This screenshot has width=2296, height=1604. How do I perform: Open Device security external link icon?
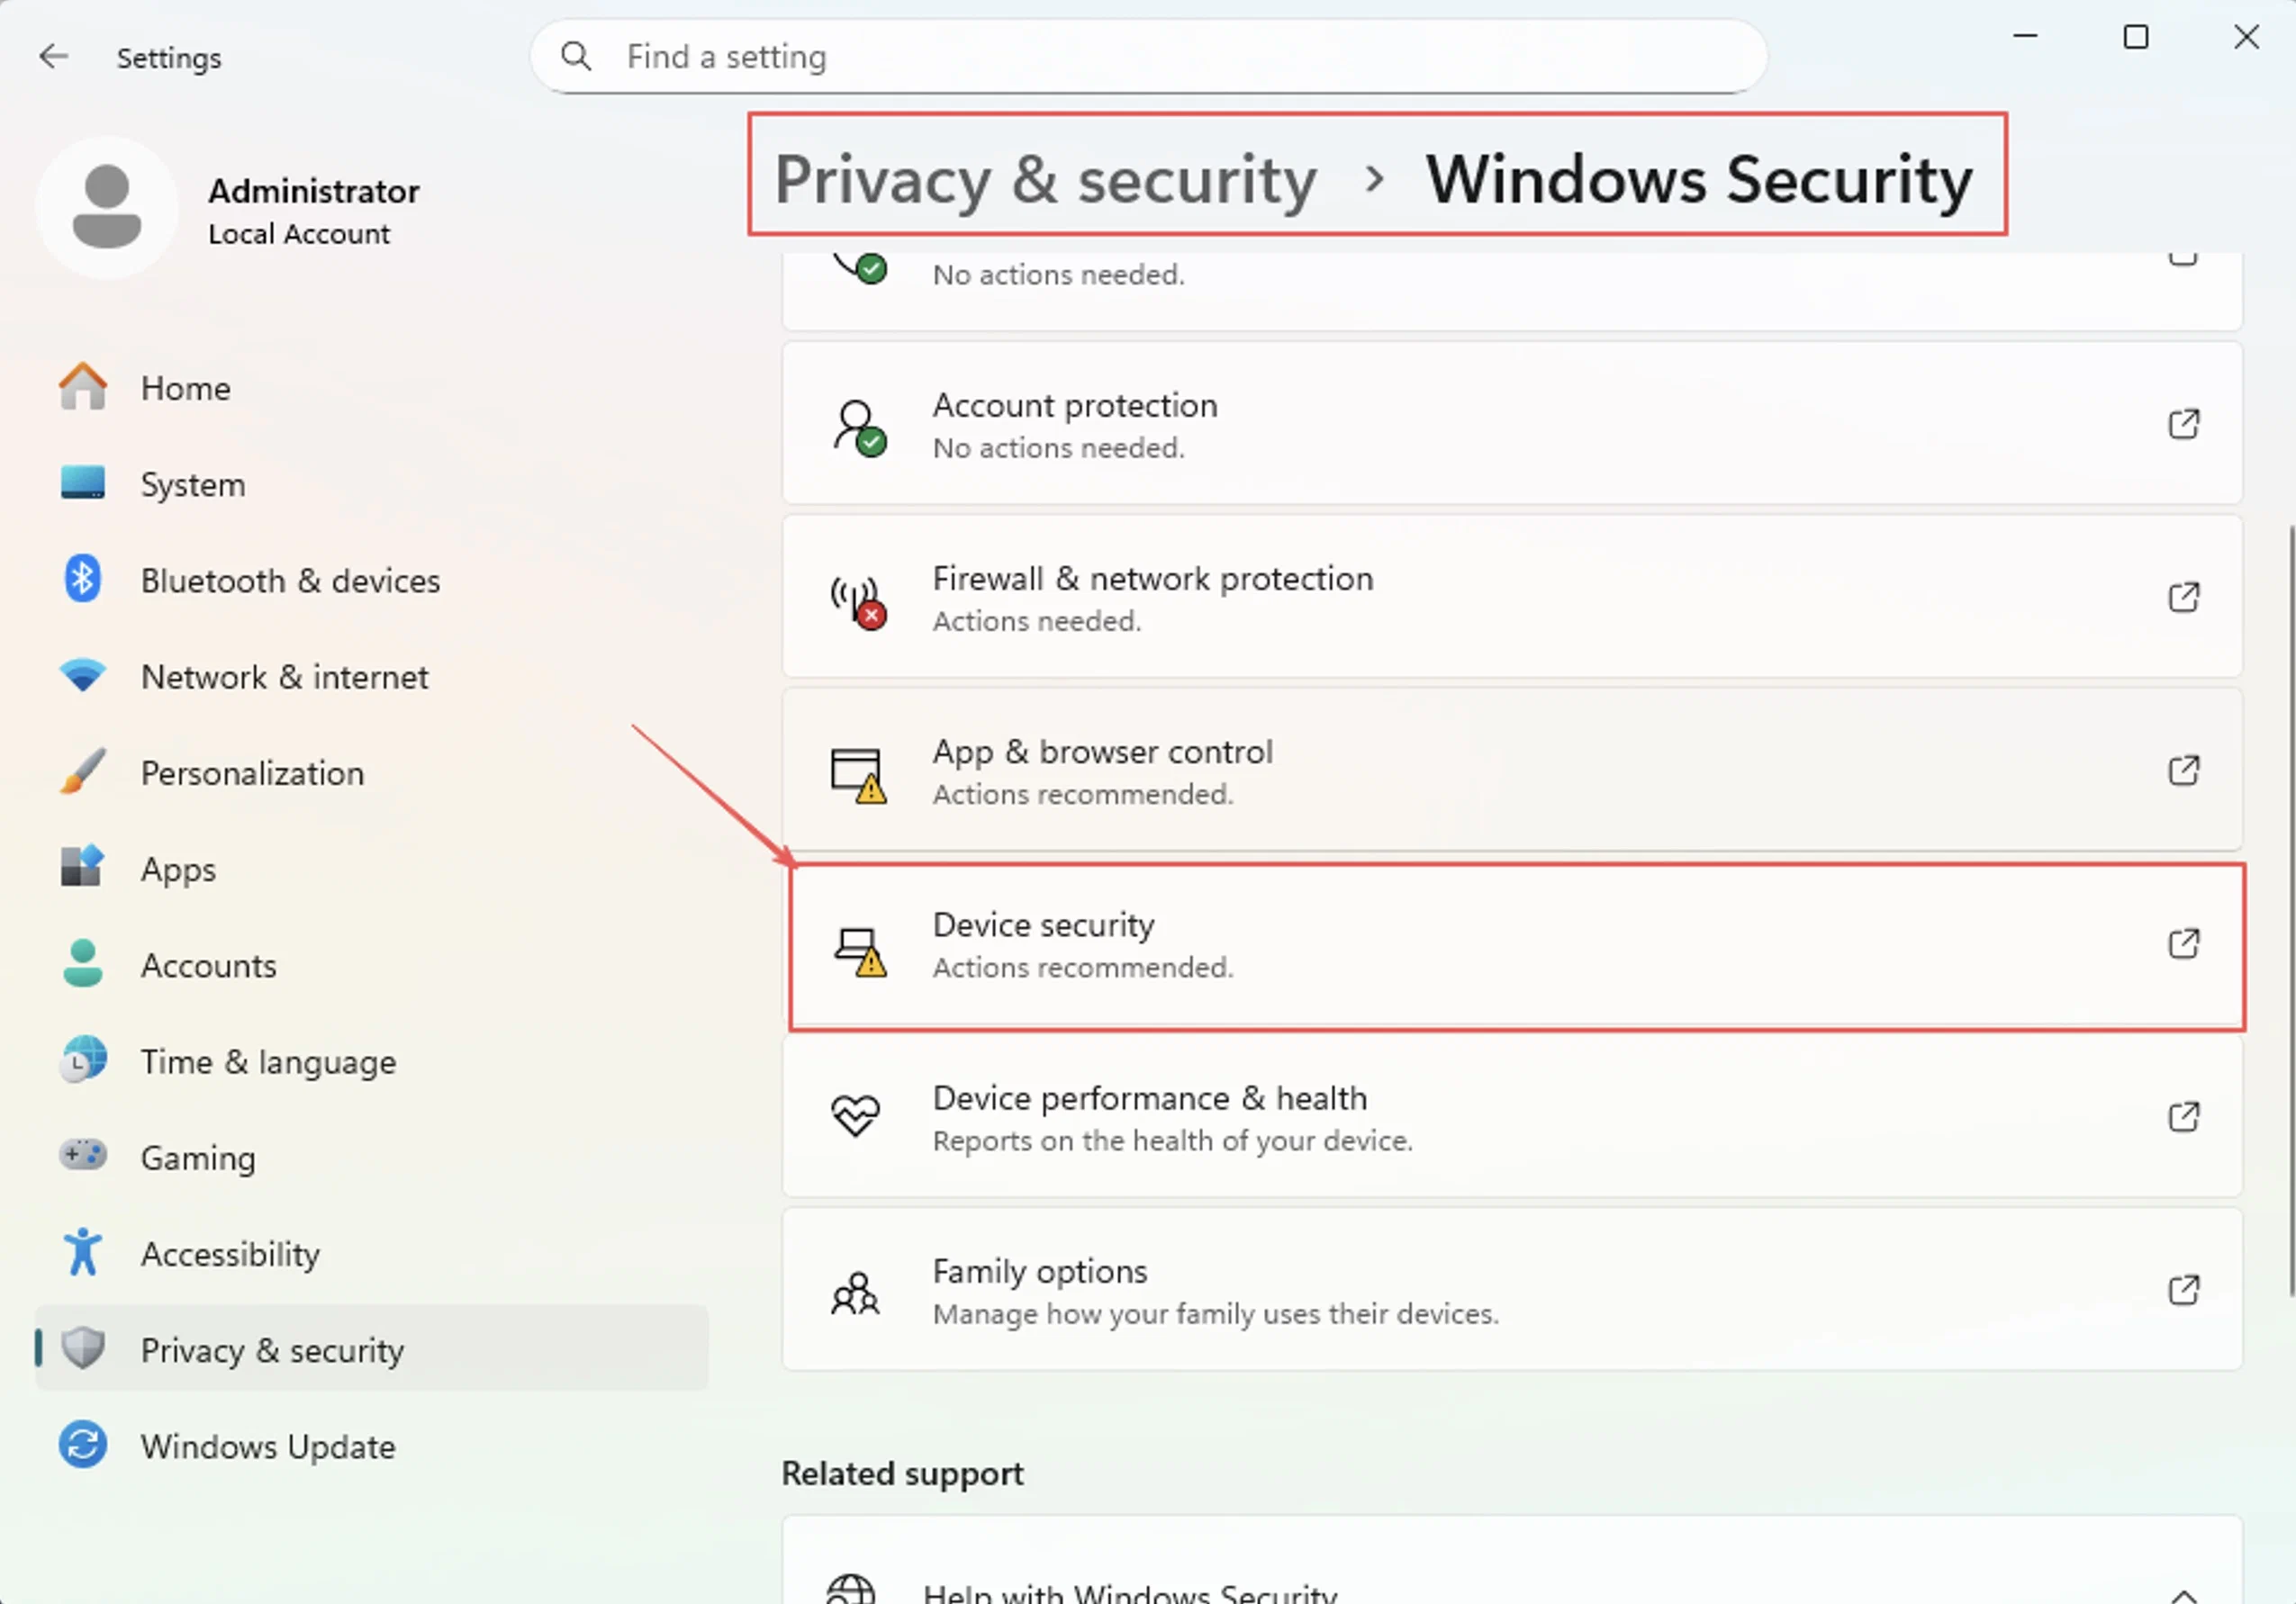coord(2184,943)
